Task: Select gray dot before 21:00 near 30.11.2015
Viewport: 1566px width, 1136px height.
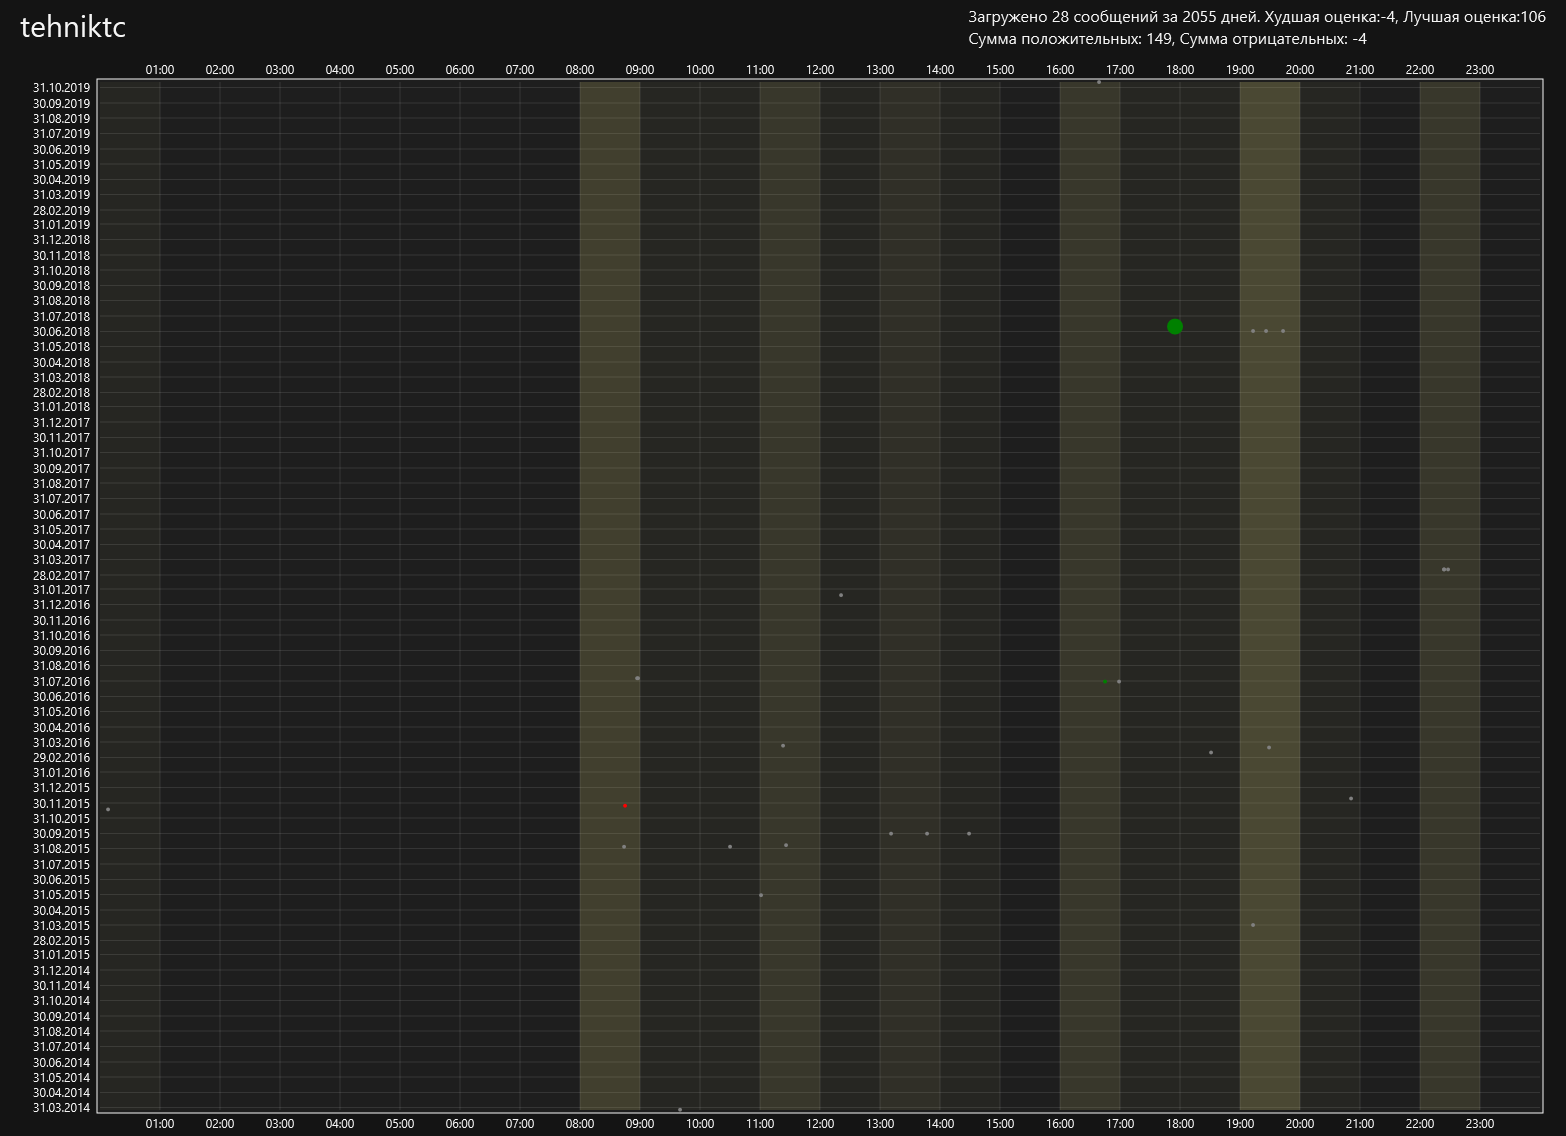Action: click(1351, 798)
